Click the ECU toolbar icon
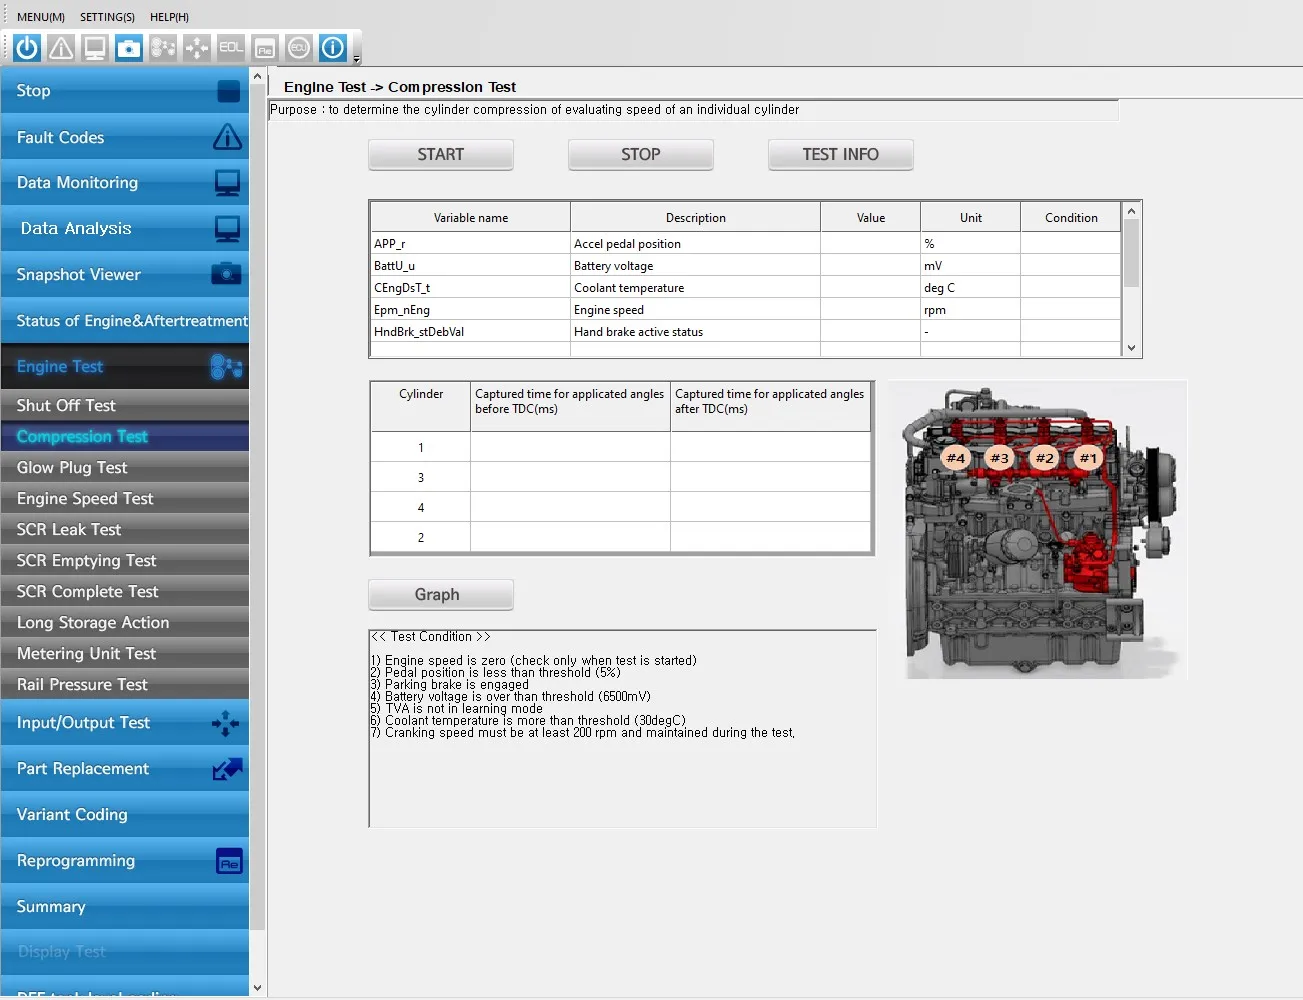The image size is (1303, 1000). (299, 48)
